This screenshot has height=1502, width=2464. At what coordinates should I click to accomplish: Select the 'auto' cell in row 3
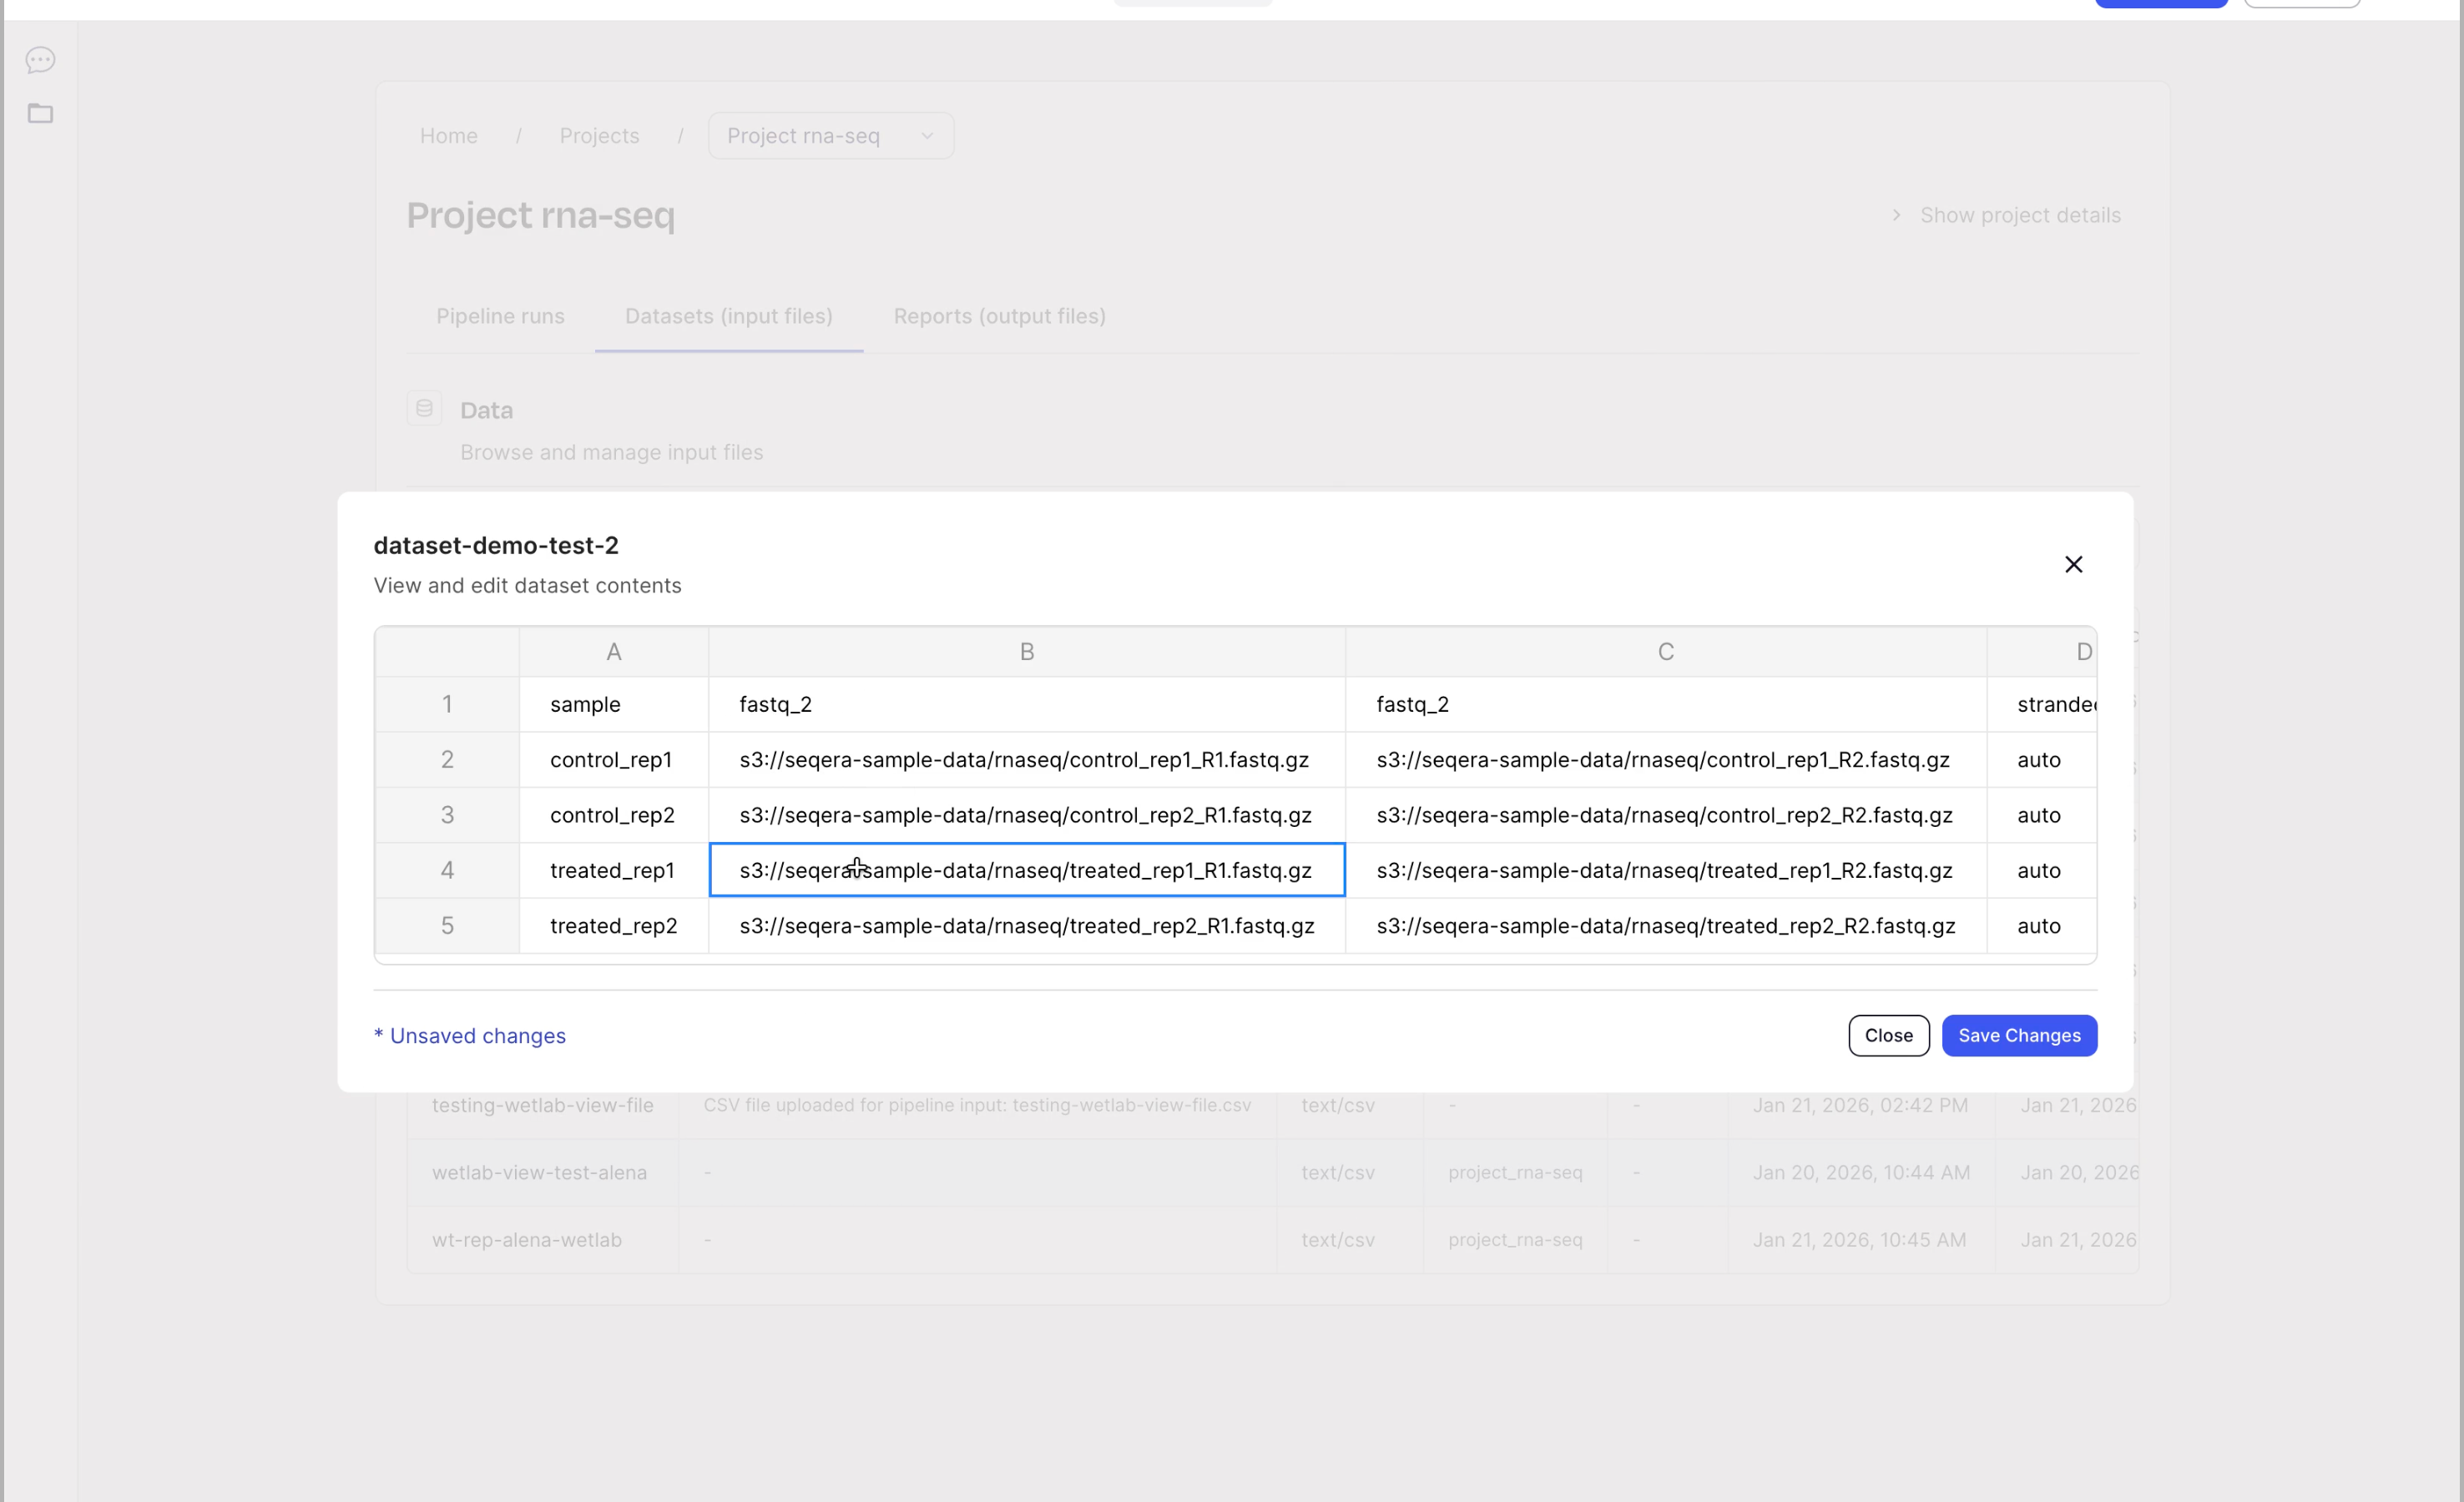2042,815
